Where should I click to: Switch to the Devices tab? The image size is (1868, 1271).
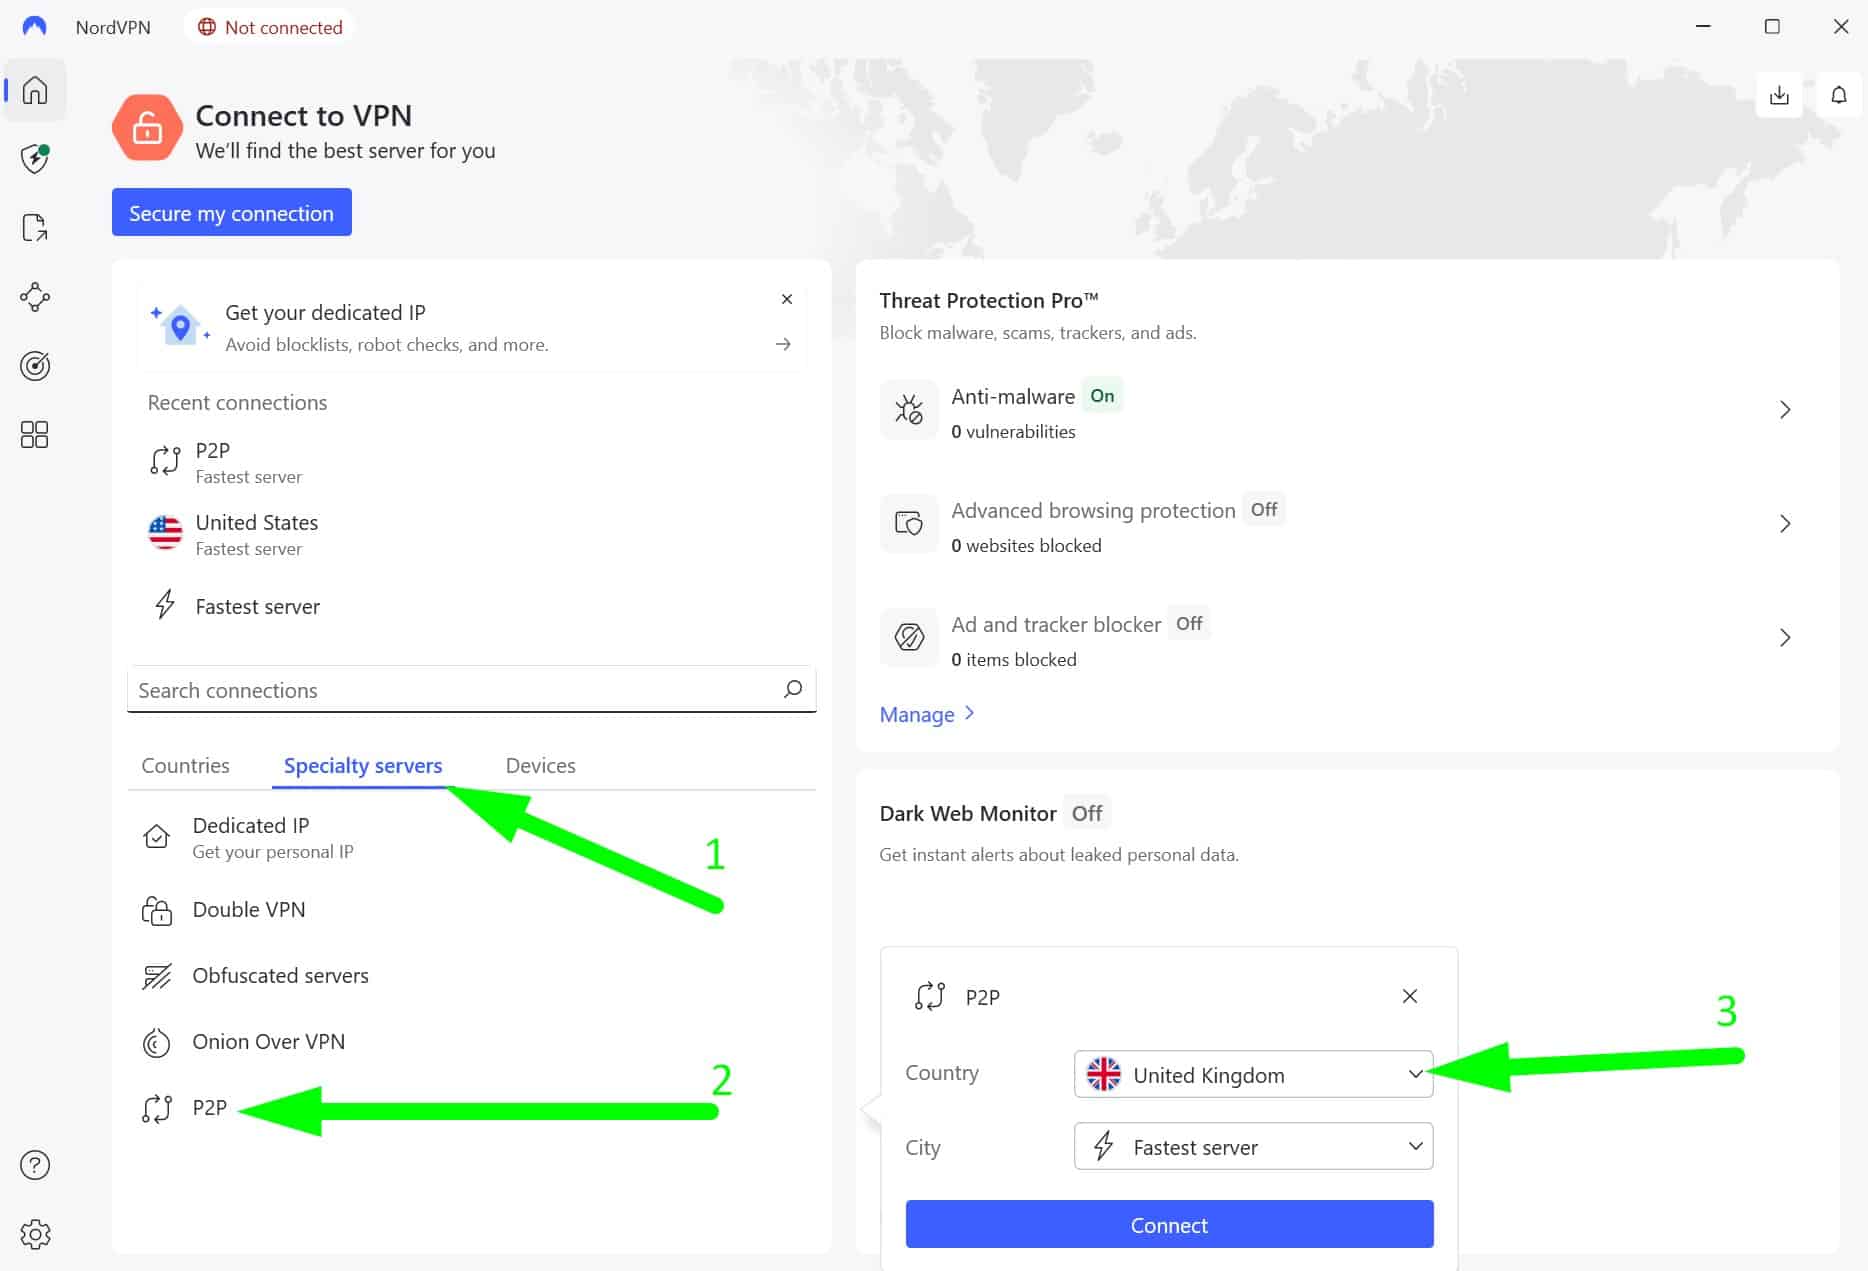(x=540, y=765)
